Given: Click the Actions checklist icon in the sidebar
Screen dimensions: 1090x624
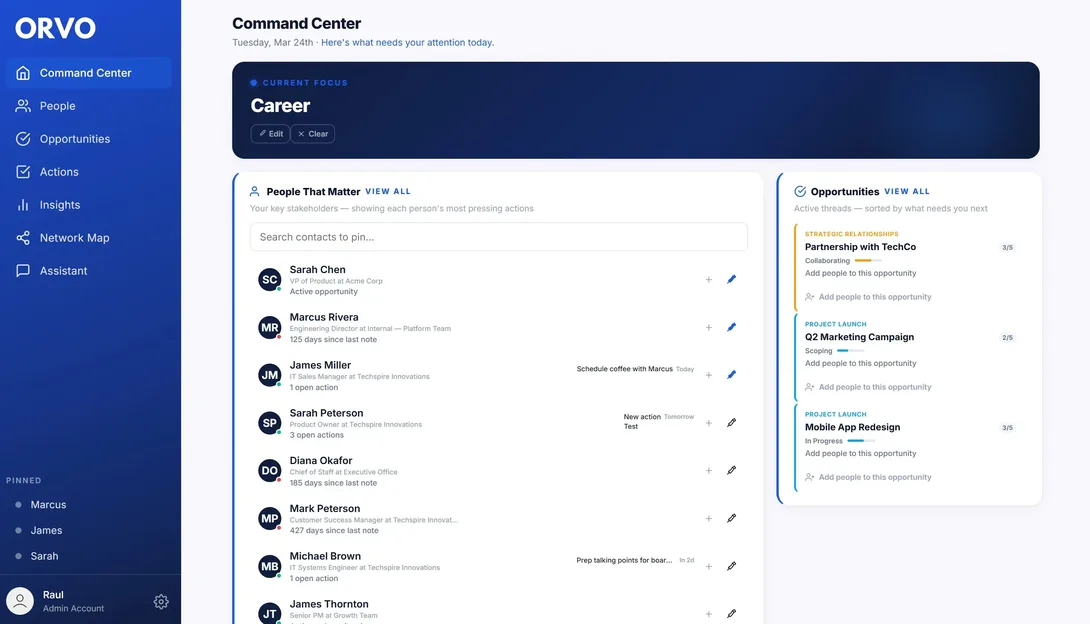Looking at the screenshot, I should pyautogui.click(x=21, y=171).
